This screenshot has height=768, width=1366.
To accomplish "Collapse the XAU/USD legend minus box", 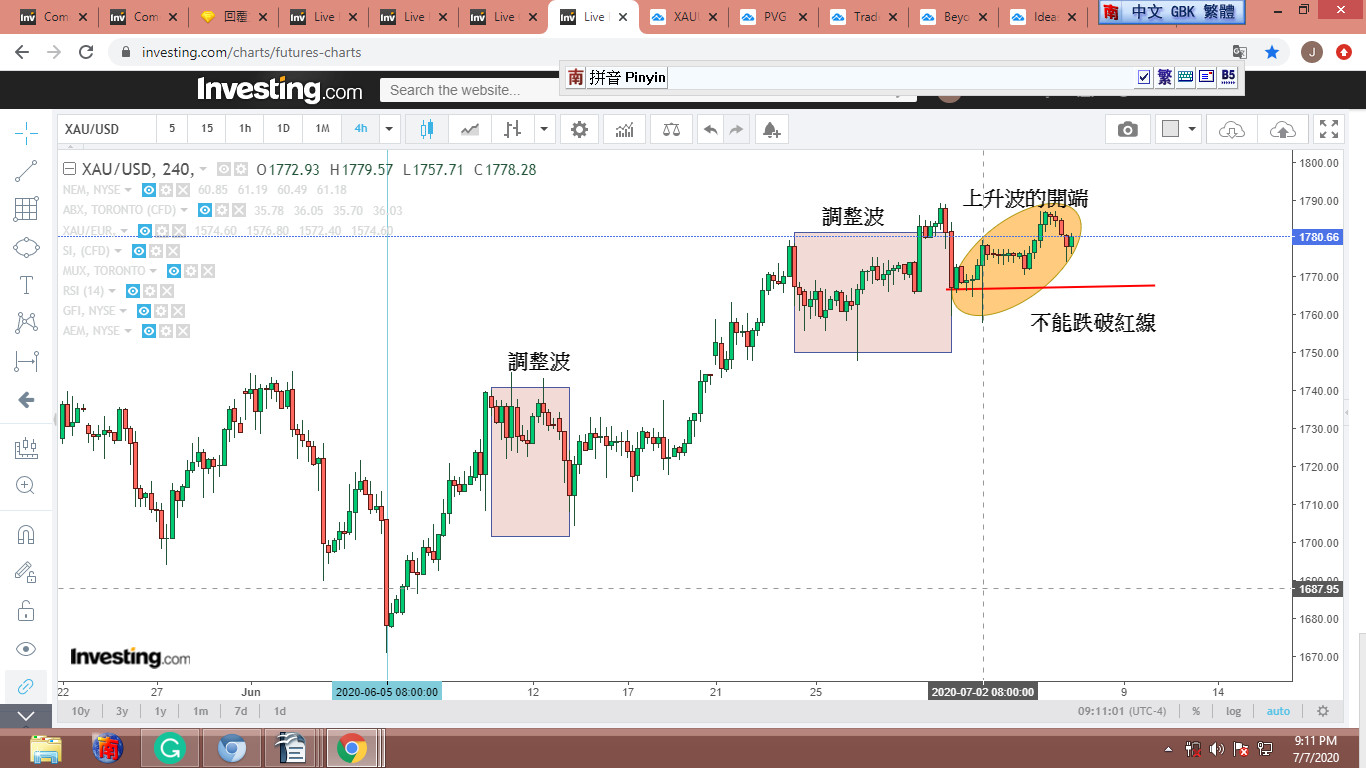I will [x=69, y=170].
